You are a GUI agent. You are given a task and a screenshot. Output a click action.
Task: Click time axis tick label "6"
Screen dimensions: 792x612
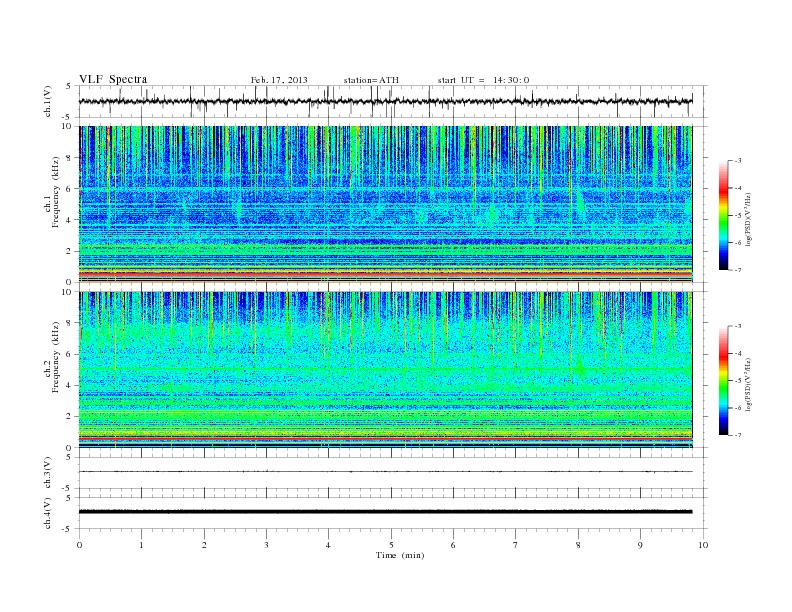453,545
